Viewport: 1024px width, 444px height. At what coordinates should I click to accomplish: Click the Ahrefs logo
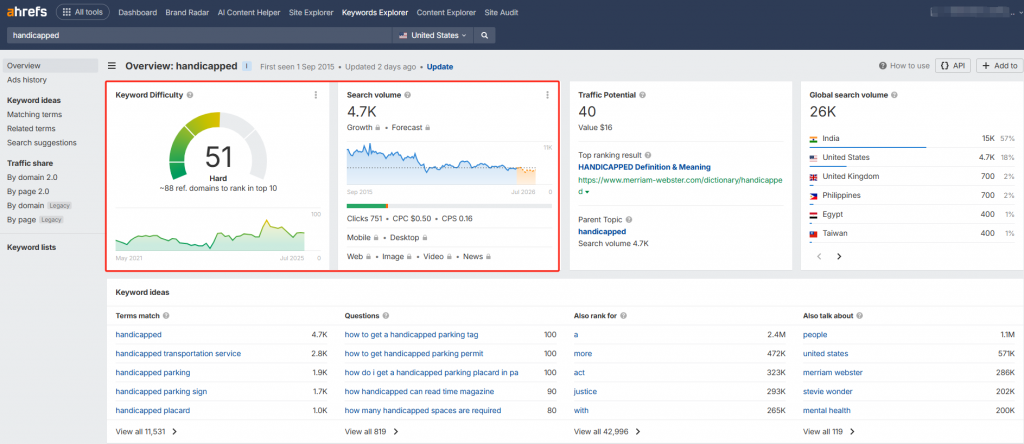[x=27, y=12]
